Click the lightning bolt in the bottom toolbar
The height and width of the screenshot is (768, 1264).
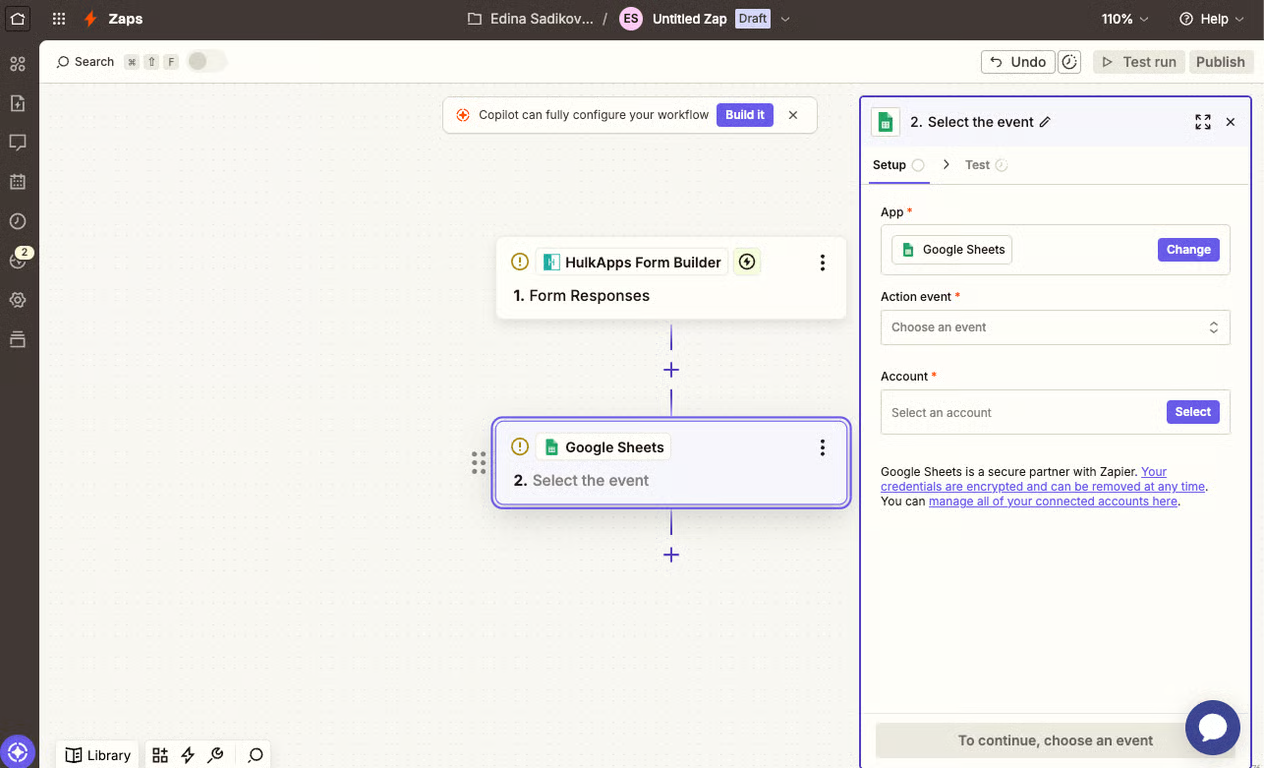point(188,755)
